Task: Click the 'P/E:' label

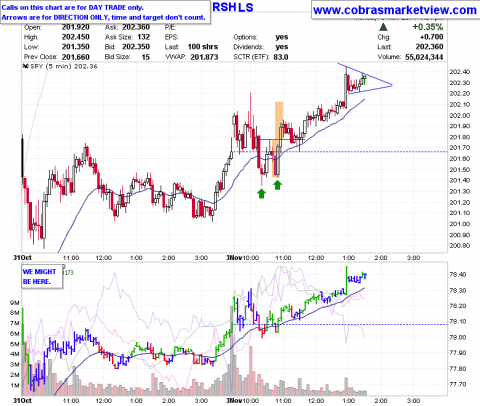Action: click(170, 28)
